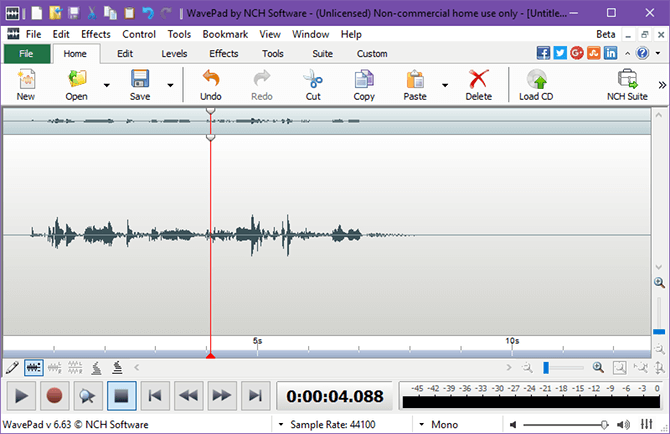
Task: Click the volume slider knob
Action: pyautogui.click(x=604, y=425)
